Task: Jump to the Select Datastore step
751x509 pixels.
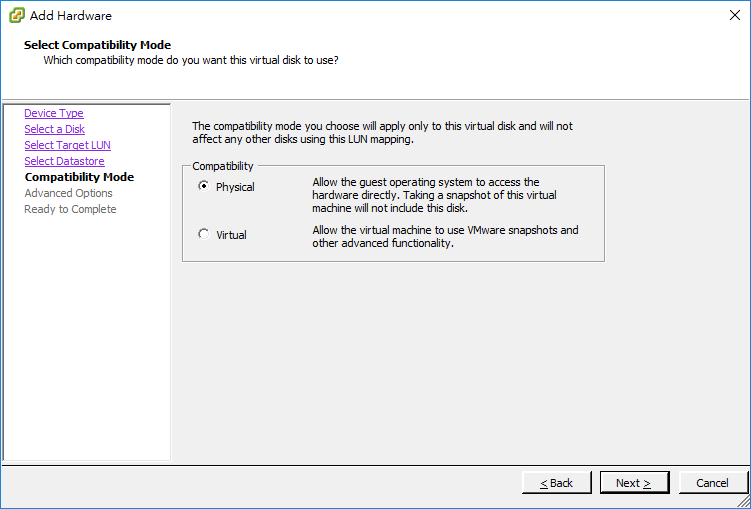Action: pos(64,161)
